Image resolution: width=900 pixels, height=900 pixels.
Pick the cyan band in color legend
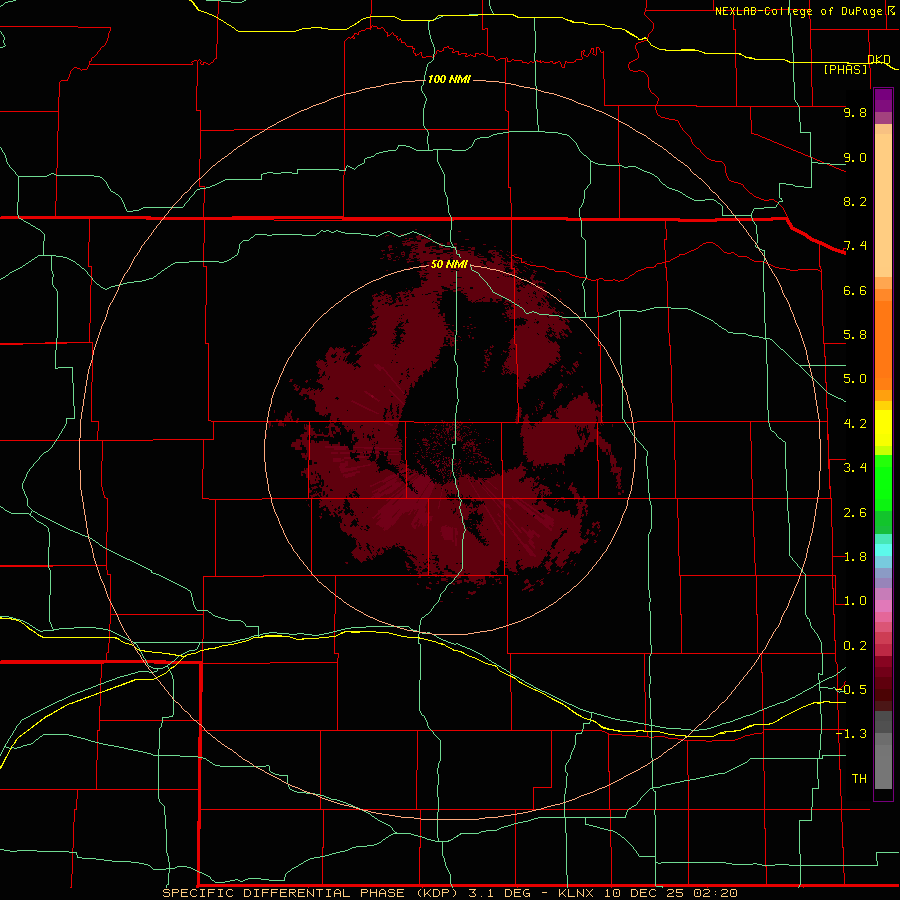[x=883, y=550]
